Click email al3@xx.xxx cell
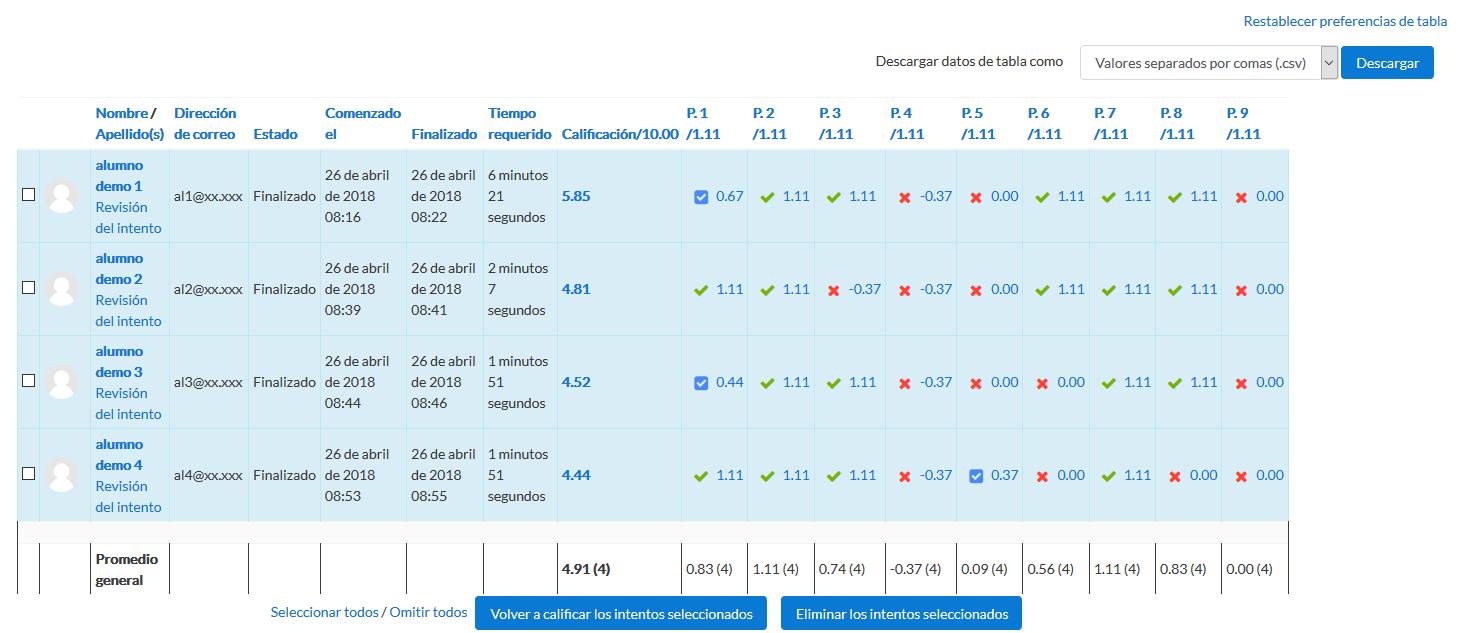This screenshot has height=633, width=1460. point(208,382)
